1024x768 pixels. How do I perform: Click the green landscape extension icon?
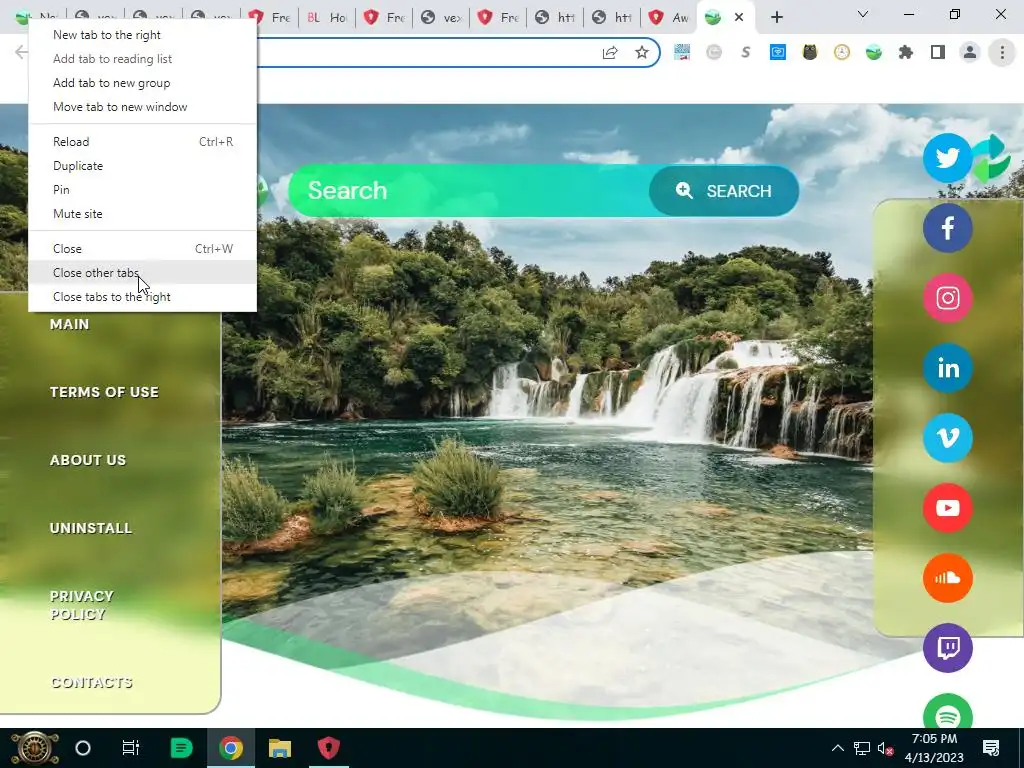874,52
